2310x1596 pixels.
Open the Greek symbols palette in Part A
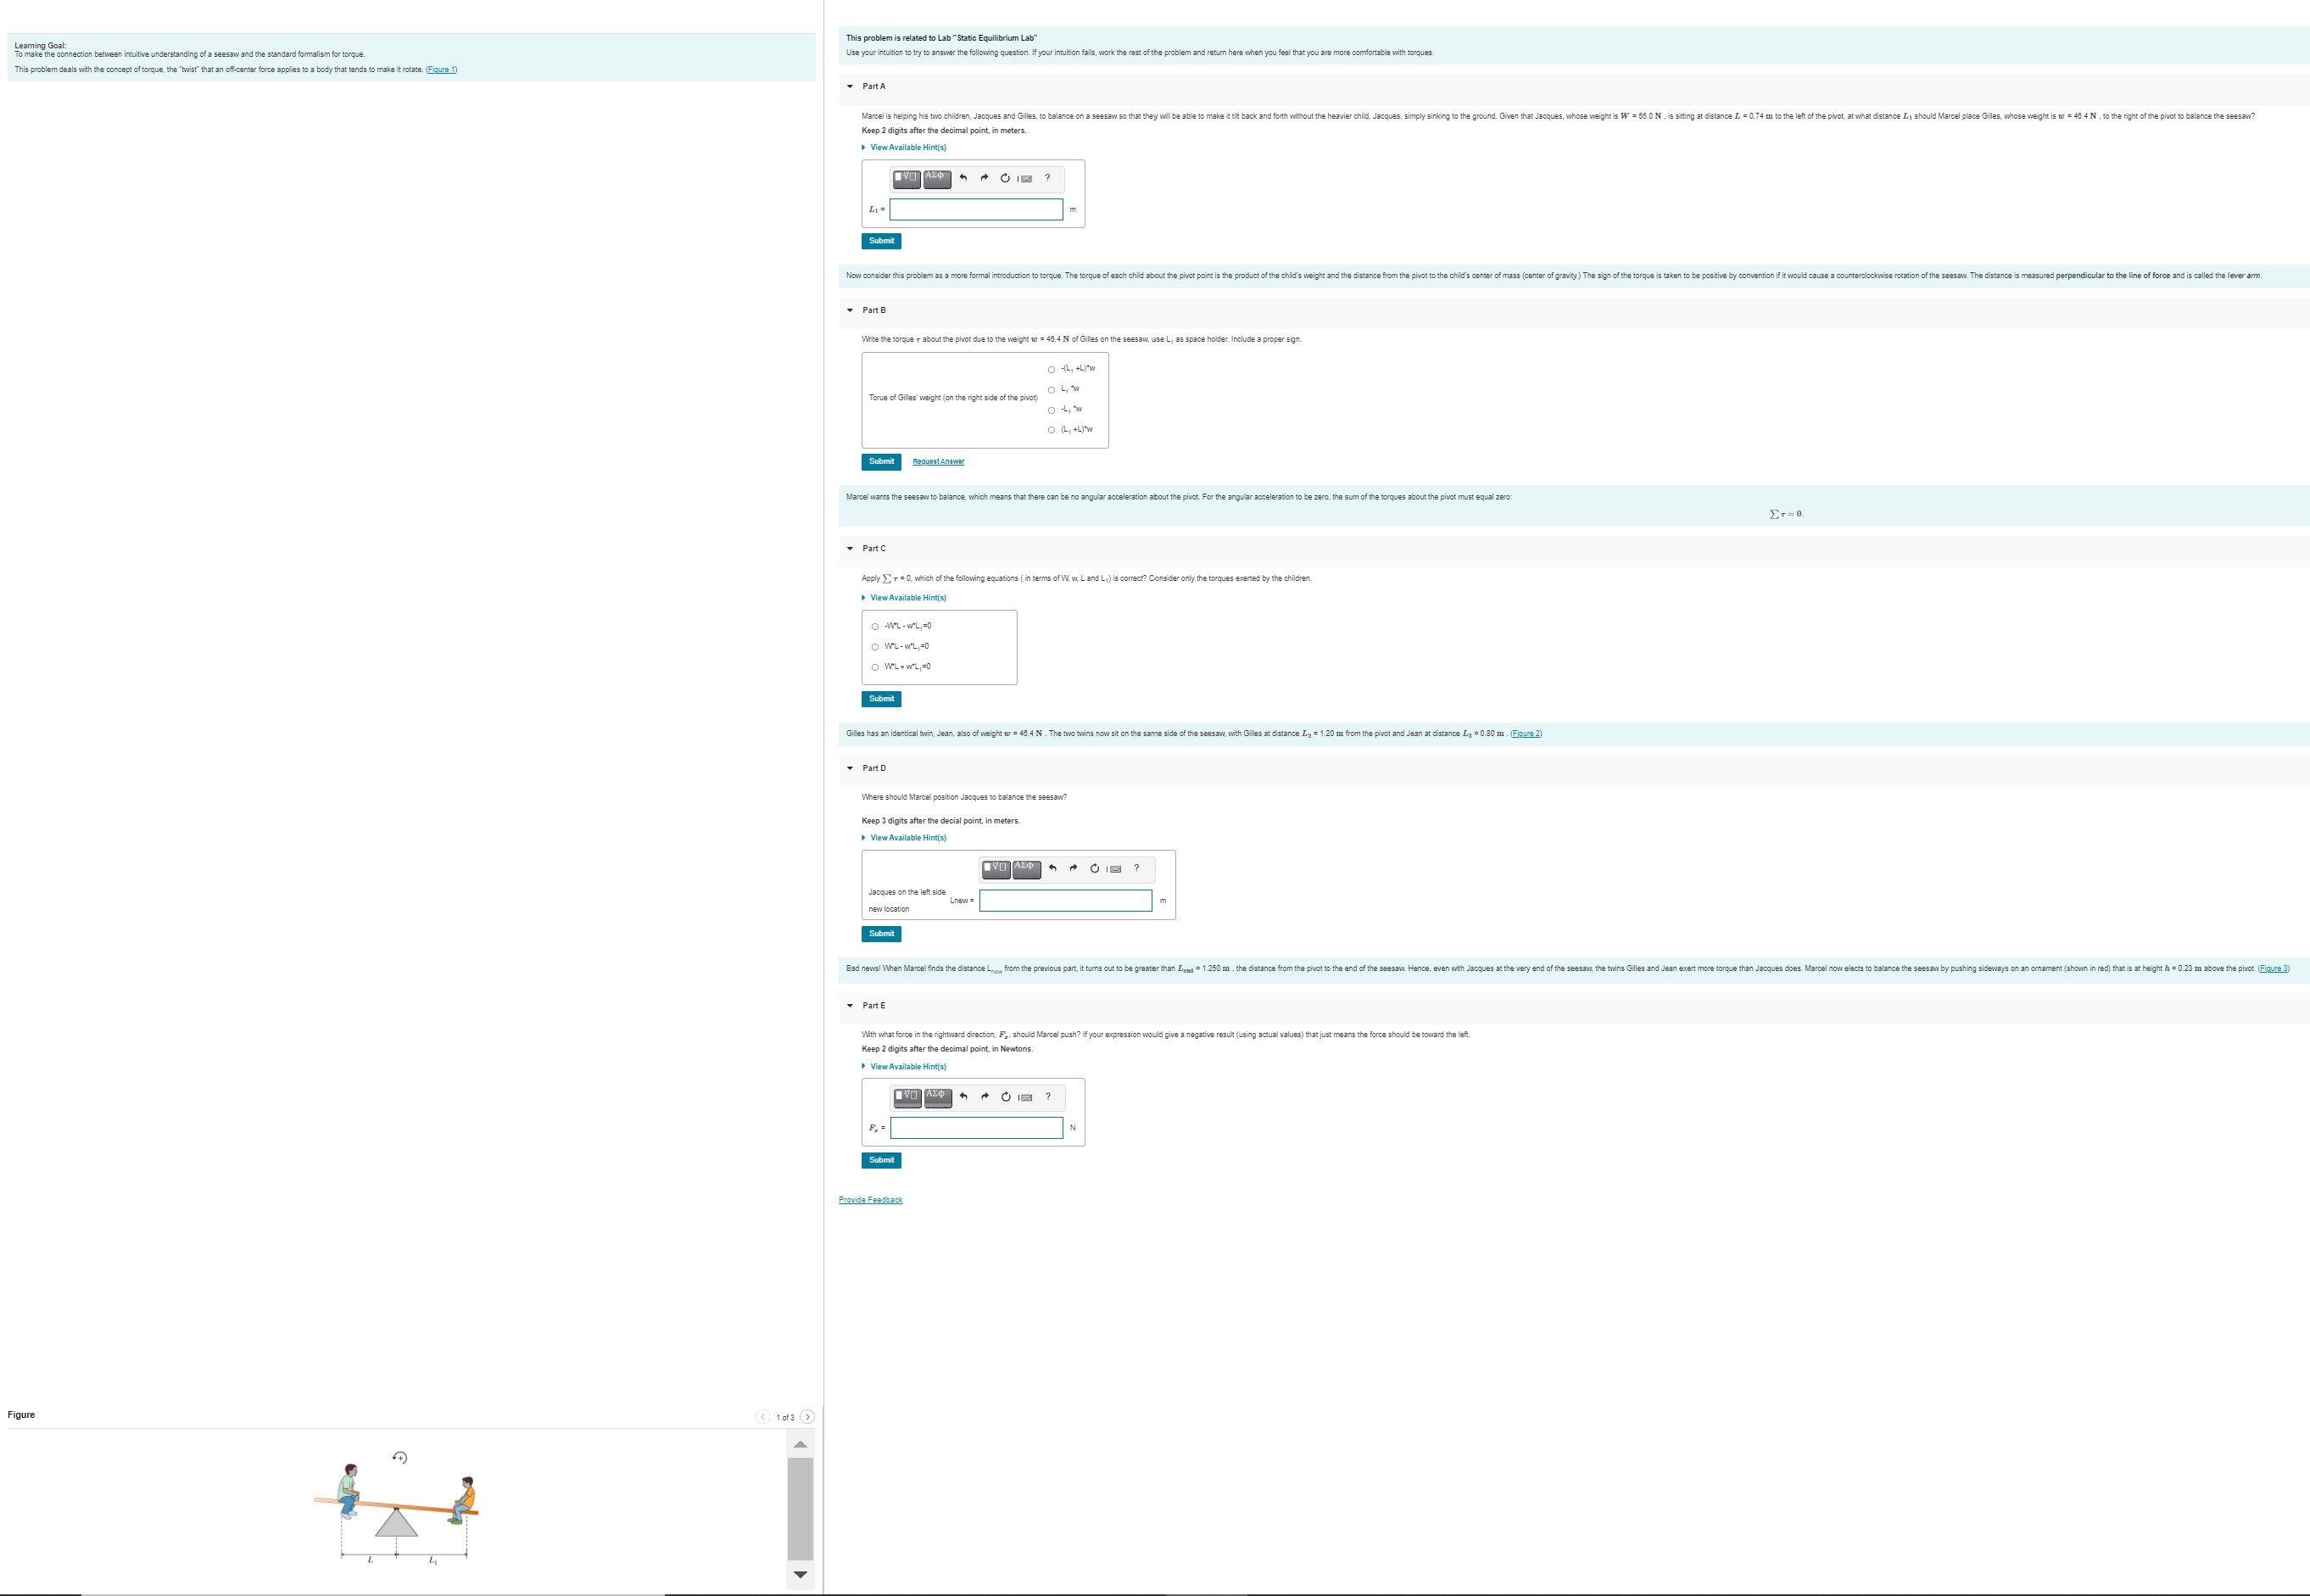(937, 178)
